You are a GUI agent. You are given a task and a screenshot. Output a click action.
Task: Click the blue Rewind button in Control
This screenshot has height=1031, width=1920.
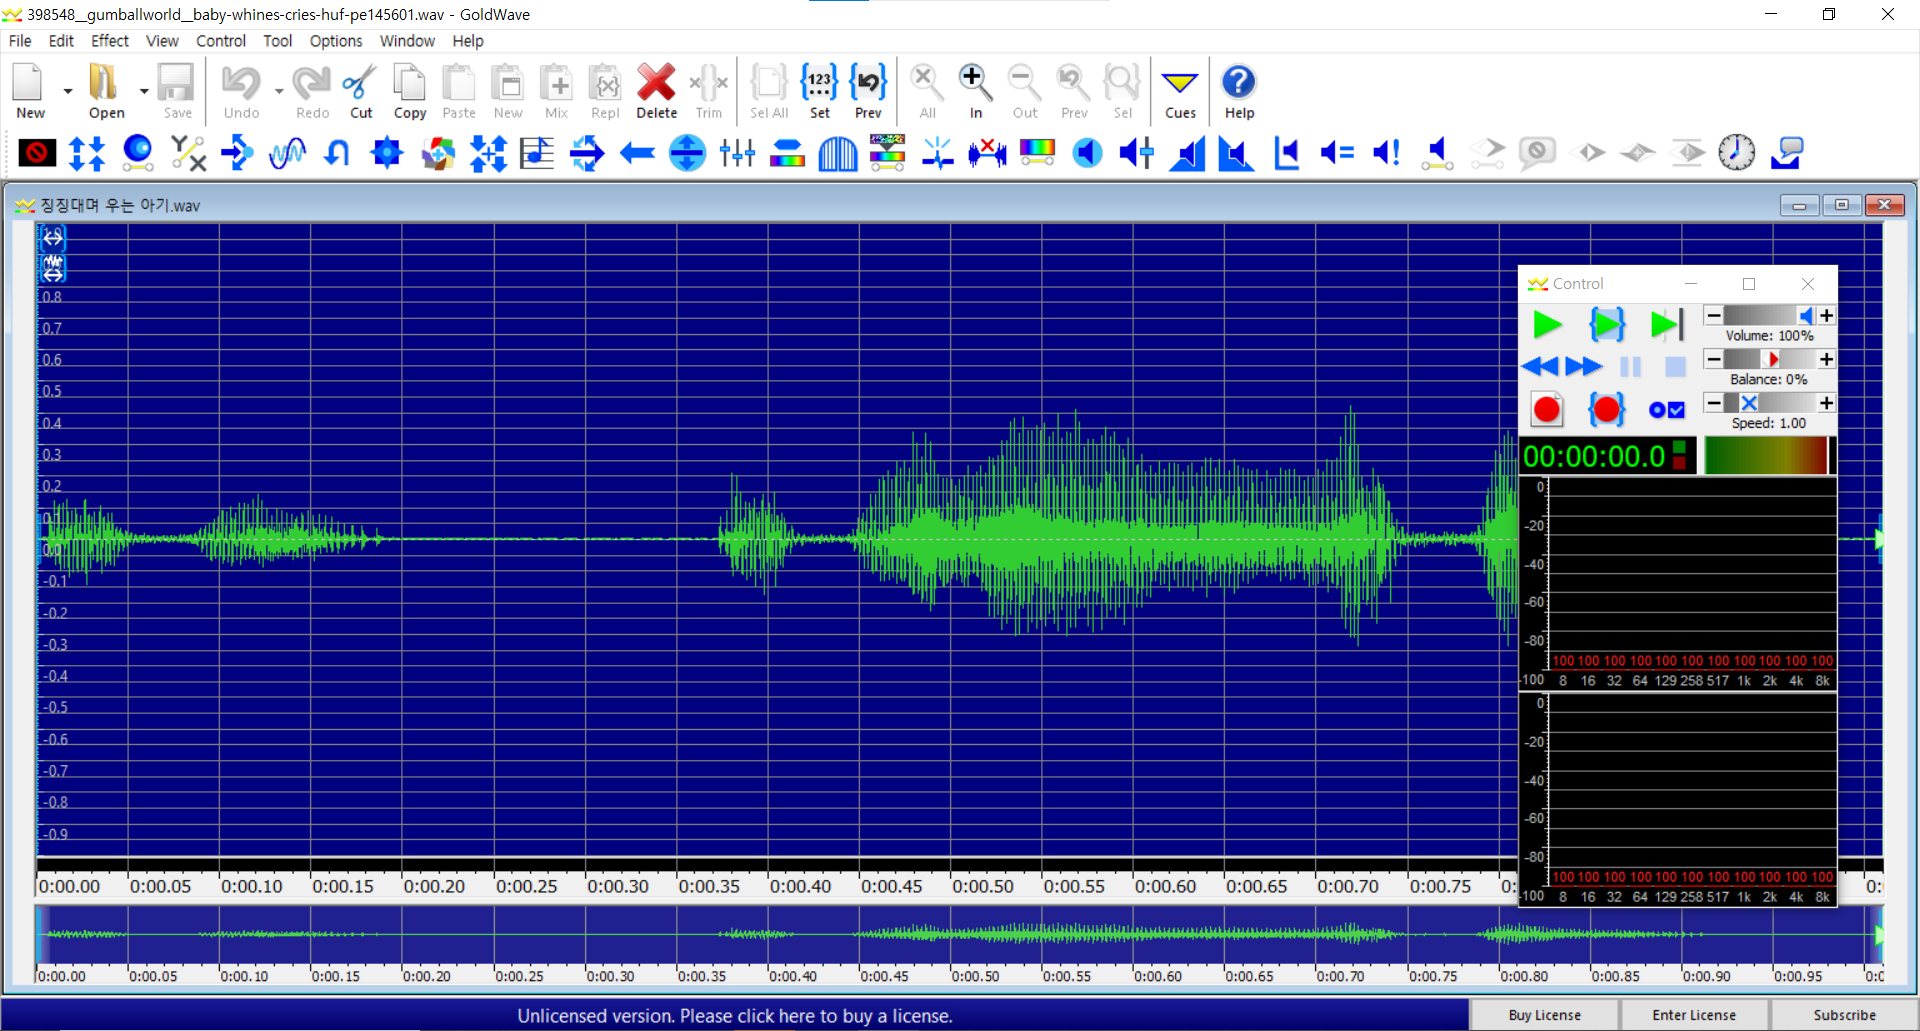click(x=1540, y=367)
